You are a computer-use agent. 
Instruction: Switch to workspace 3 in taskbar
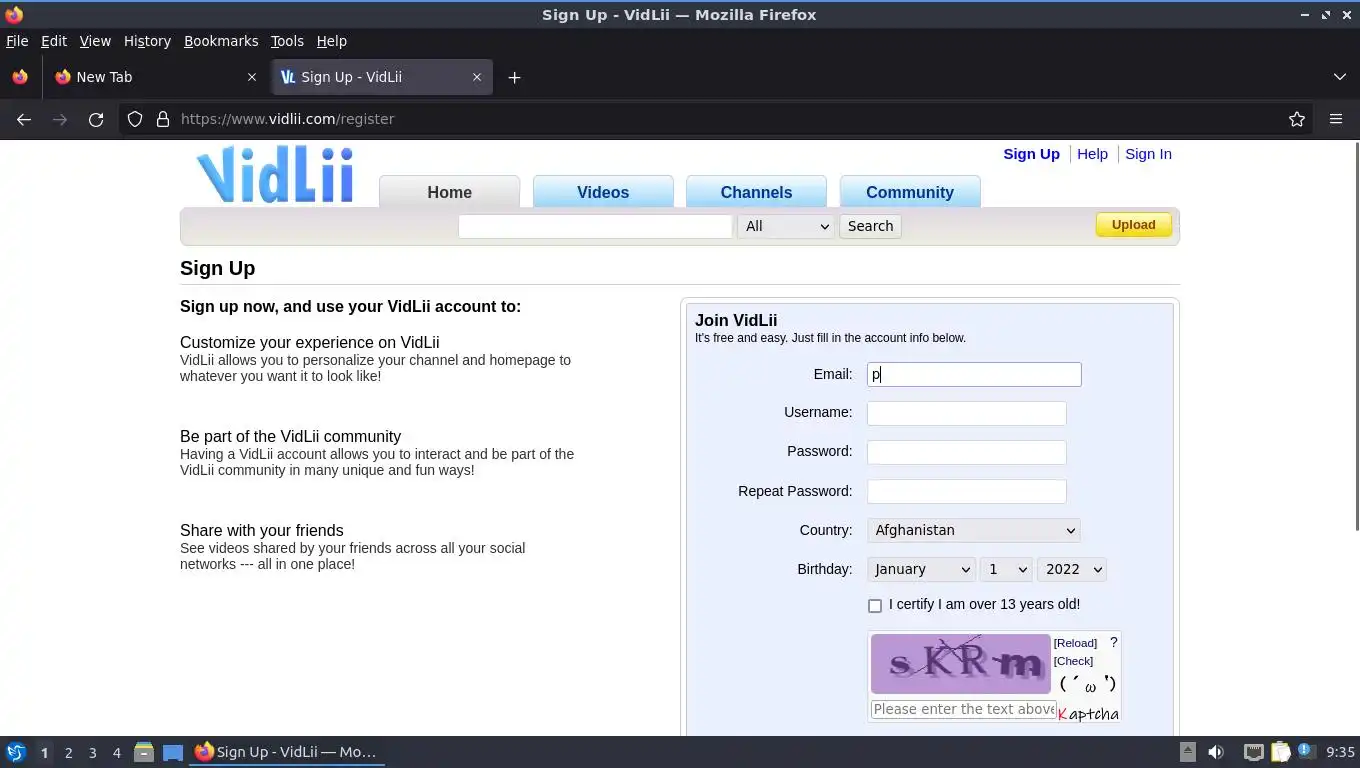click(92, 753)
